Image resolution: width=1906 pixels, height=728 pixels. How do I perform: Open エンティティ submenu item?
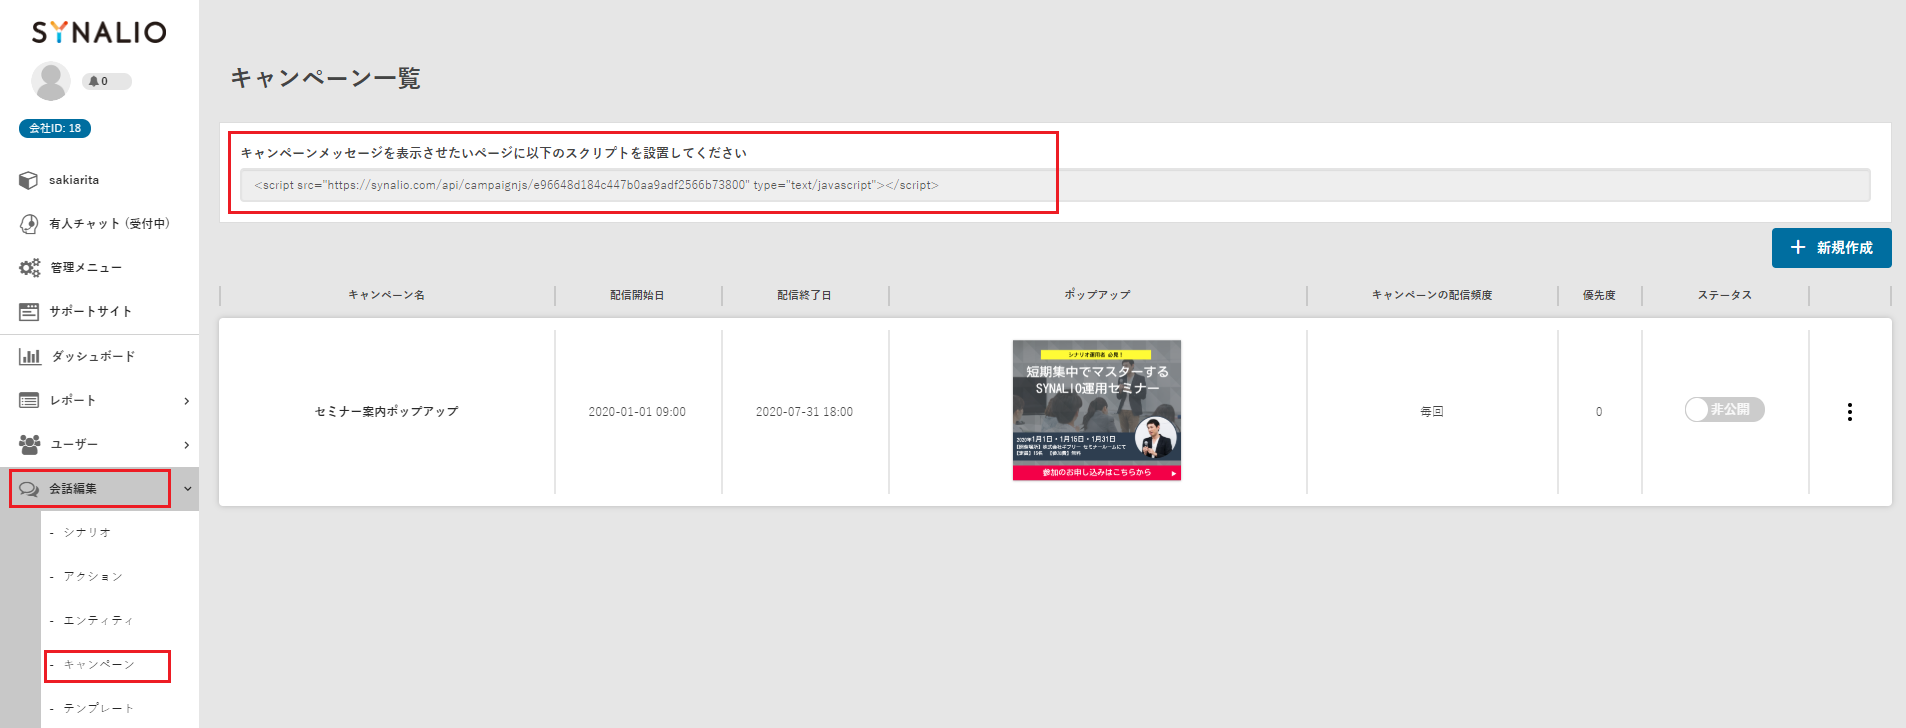(98, 621)
